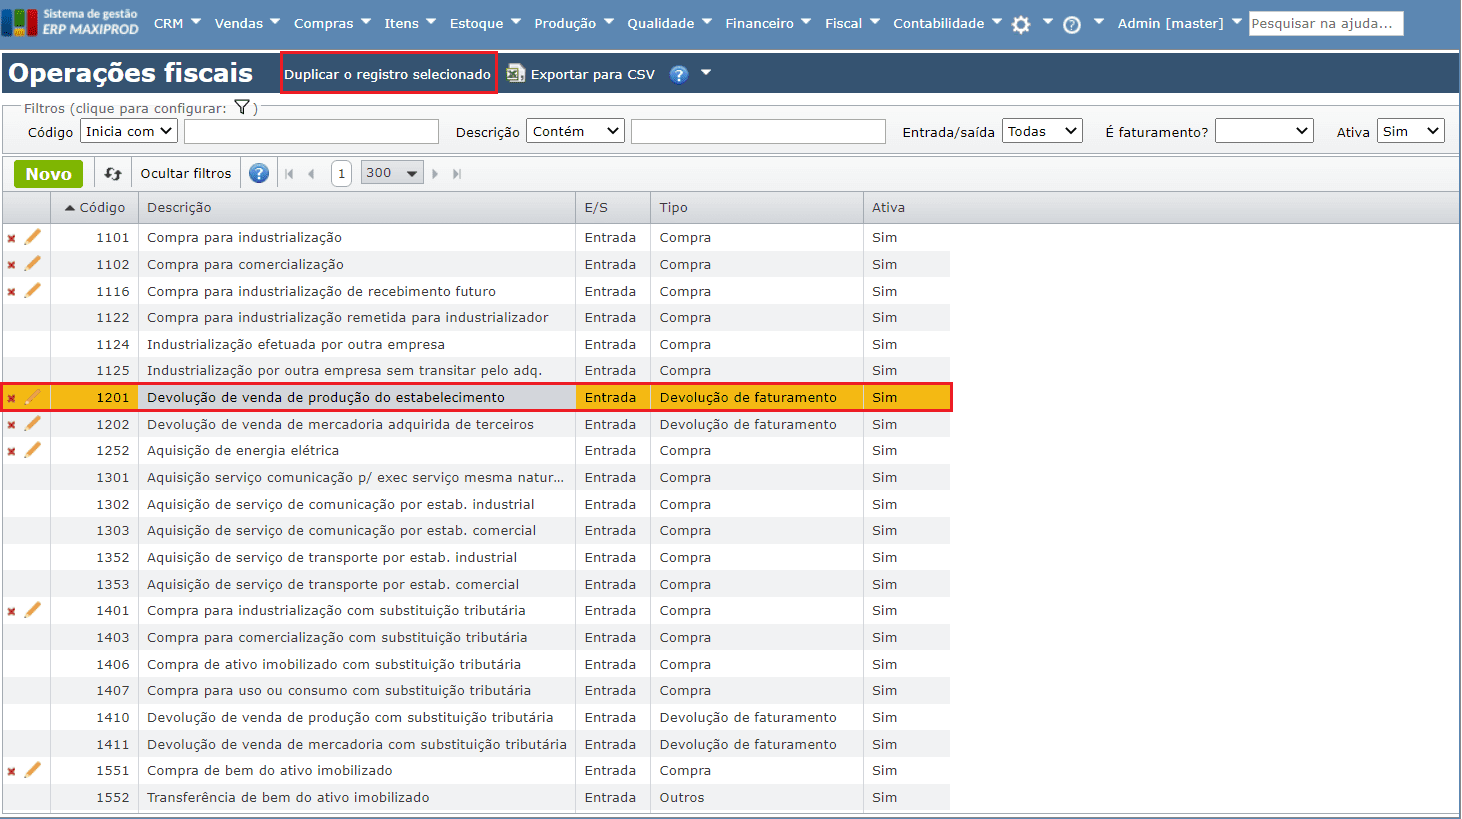
Task: Click pencil icon for record 1551
Action: (x=33, y=770)
